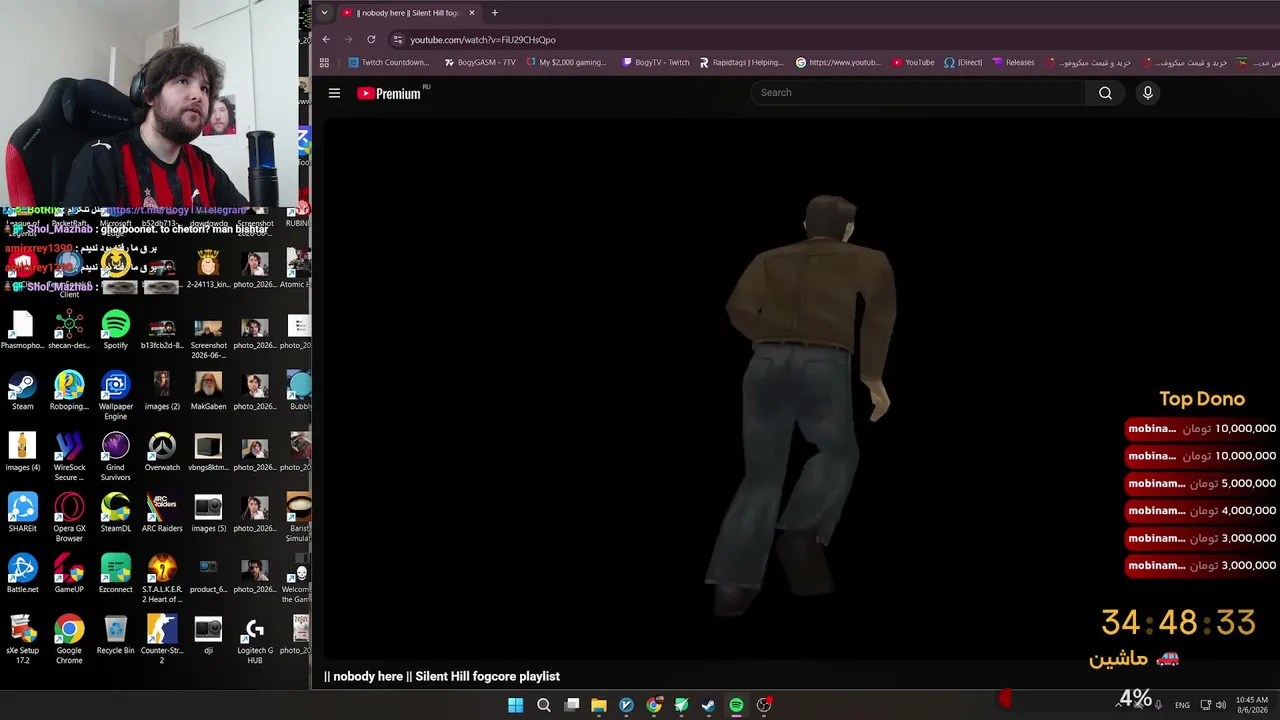Select the images (5) file
The height and width of the screenshot is (720, 1280).
point(208,514)
